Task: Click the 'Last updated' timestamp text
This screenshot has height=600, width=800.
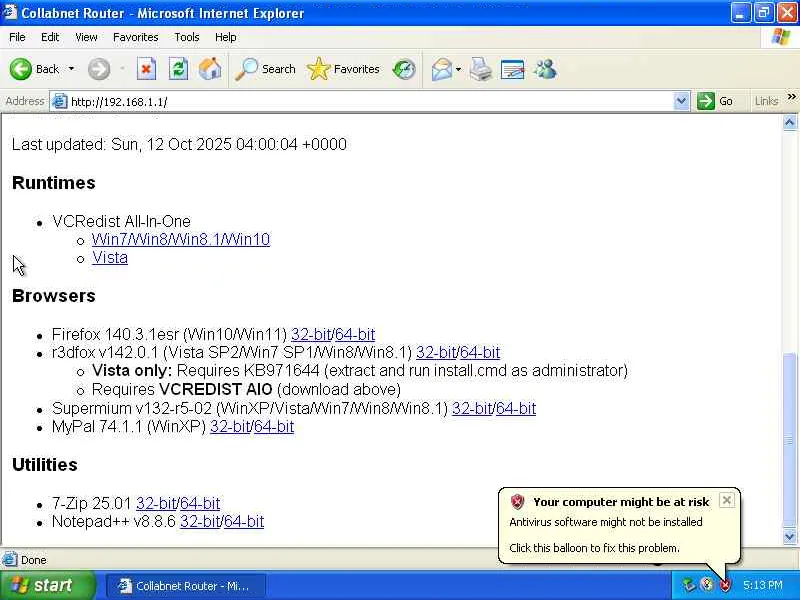Action: click(179, 144)
